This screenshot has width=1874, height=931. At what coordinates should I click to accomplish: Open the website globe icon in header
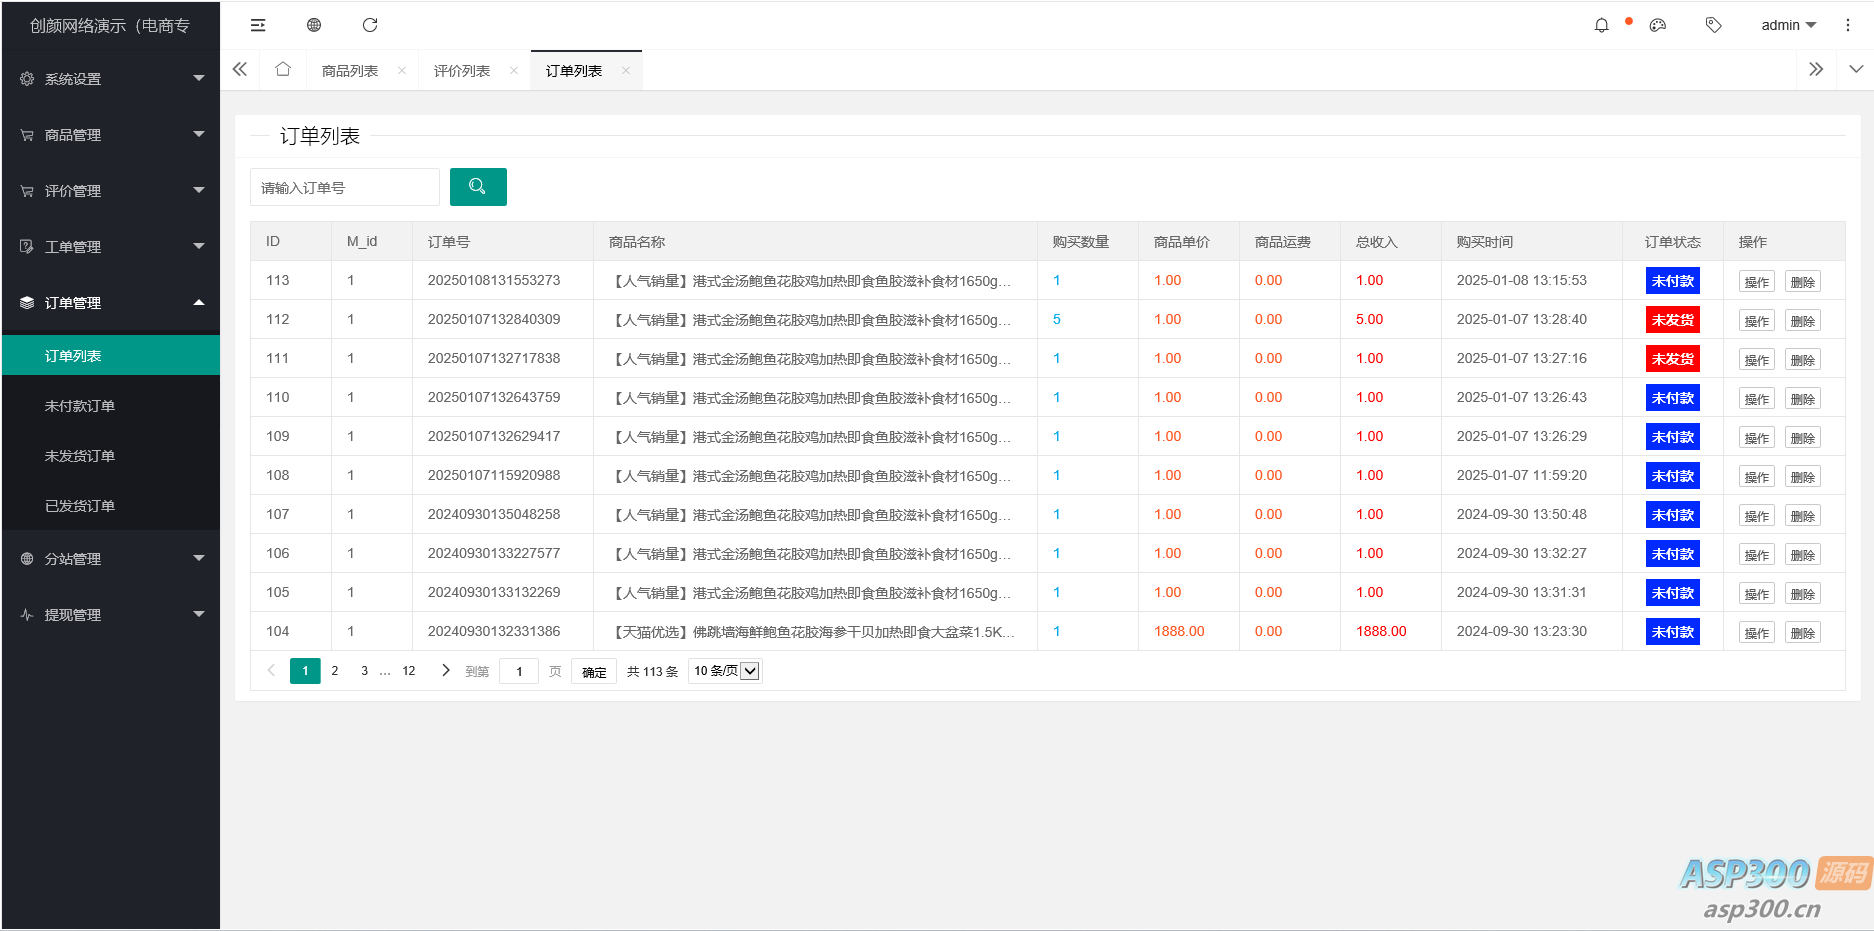(314, 25)
